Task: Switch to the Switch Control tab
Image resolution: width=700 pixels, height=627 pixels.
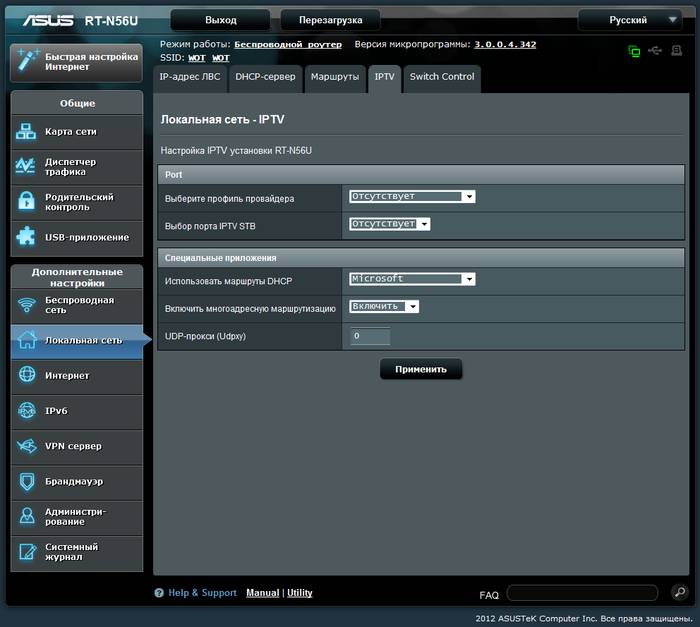Action: click(442, 77)
